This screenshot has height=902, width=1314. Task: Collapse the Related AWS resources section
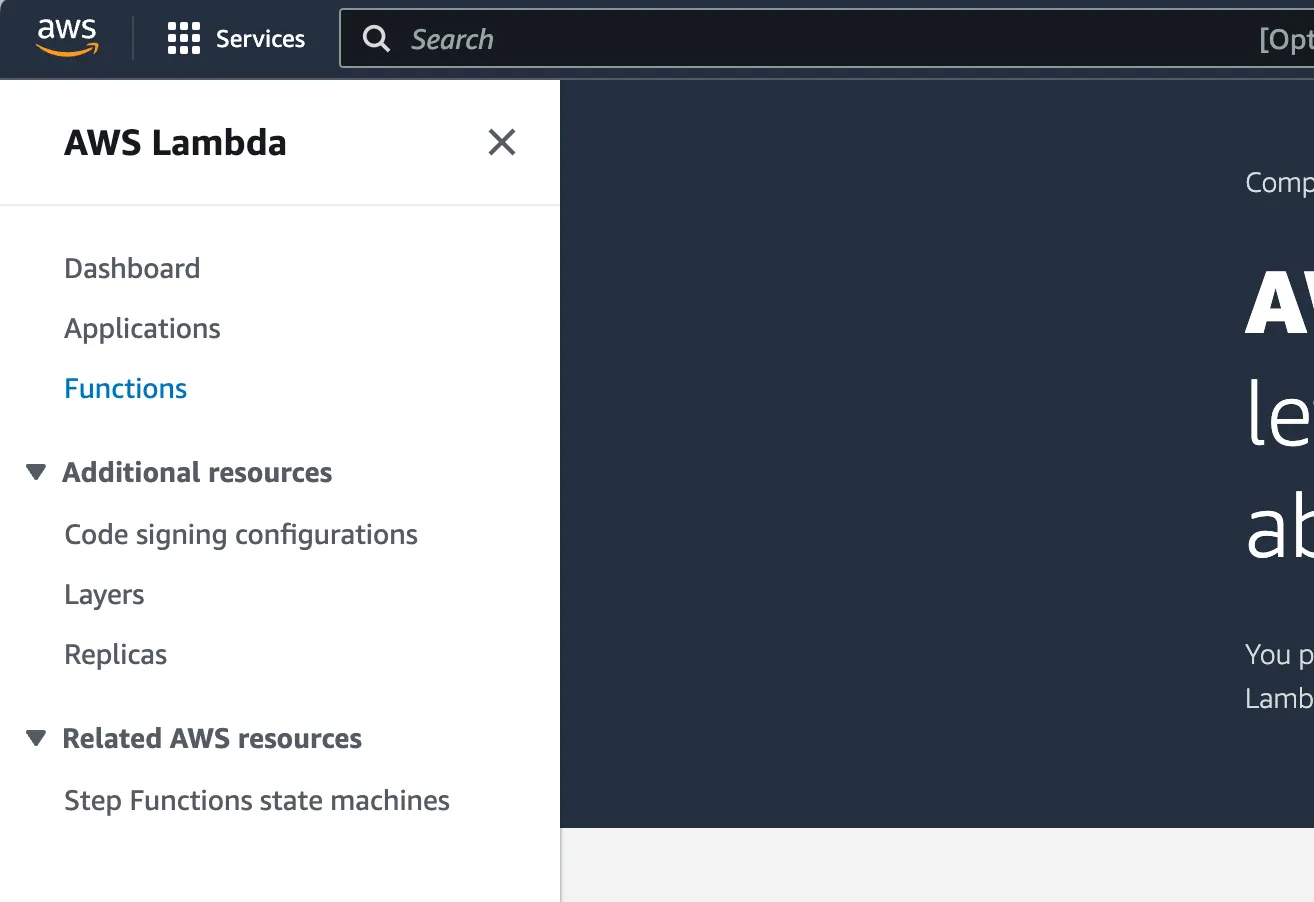pos(36,738)
